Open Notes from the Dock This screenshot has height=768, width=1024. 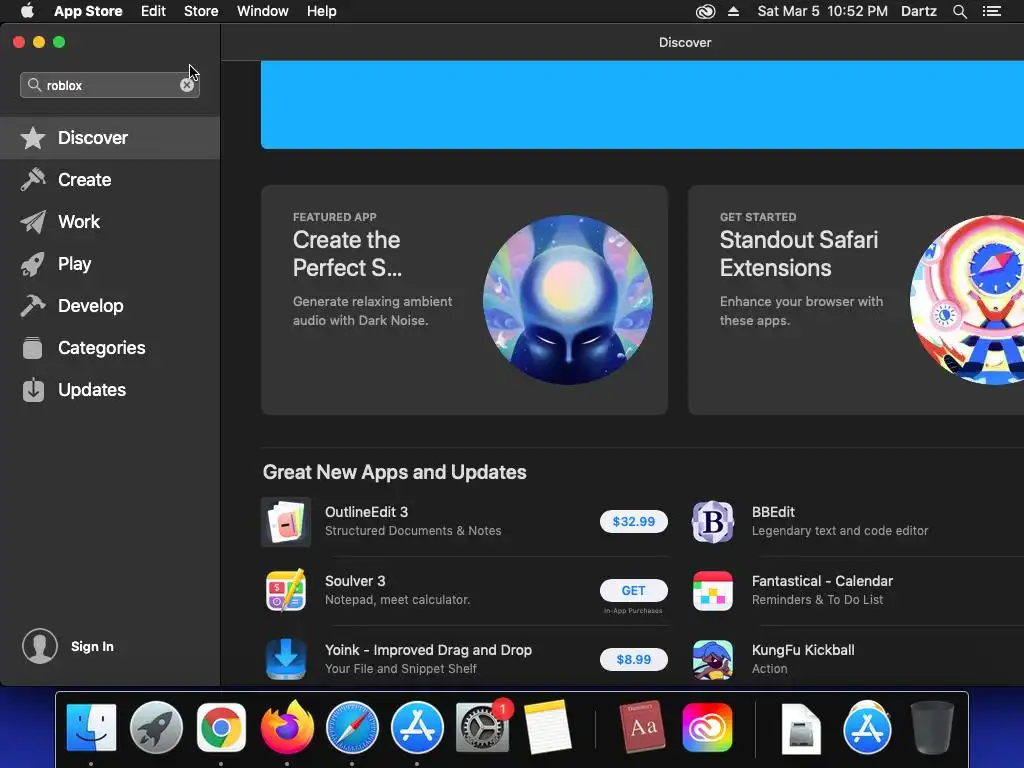click(x=547, y=728)
